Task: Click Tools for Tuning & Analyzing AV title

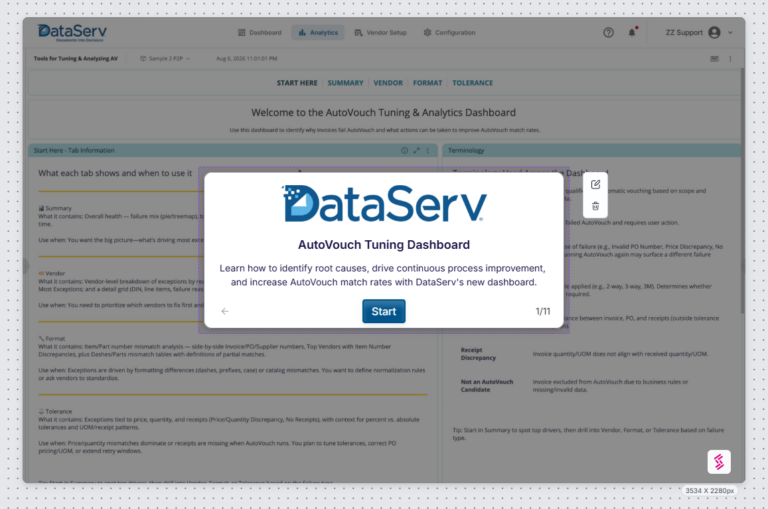Action: [x=76, y=58]
